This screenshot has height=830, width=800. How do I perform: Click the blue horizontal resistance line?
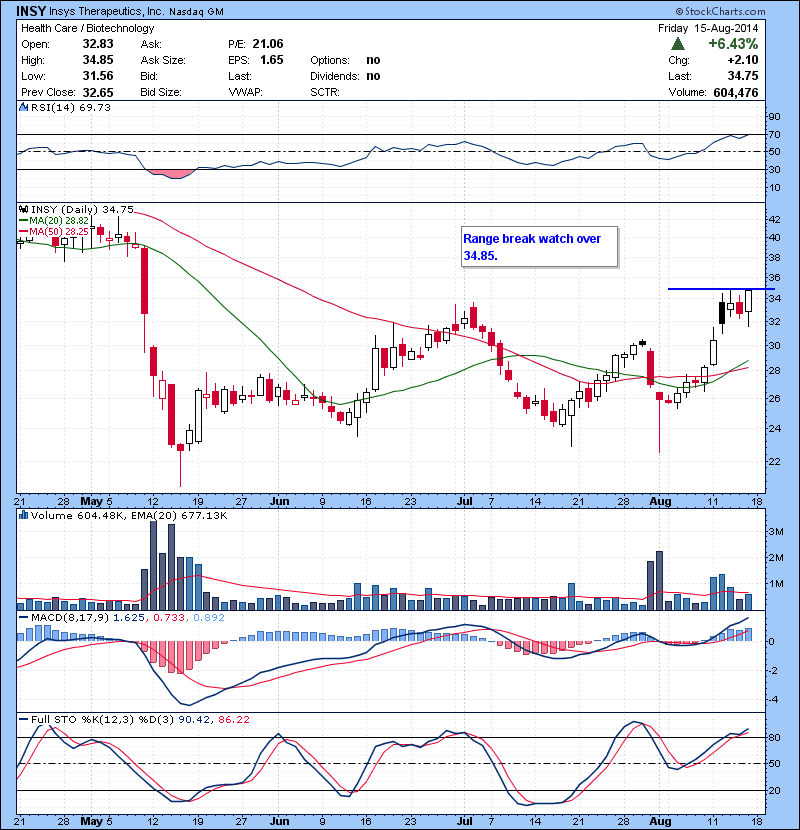click(721, 289)
